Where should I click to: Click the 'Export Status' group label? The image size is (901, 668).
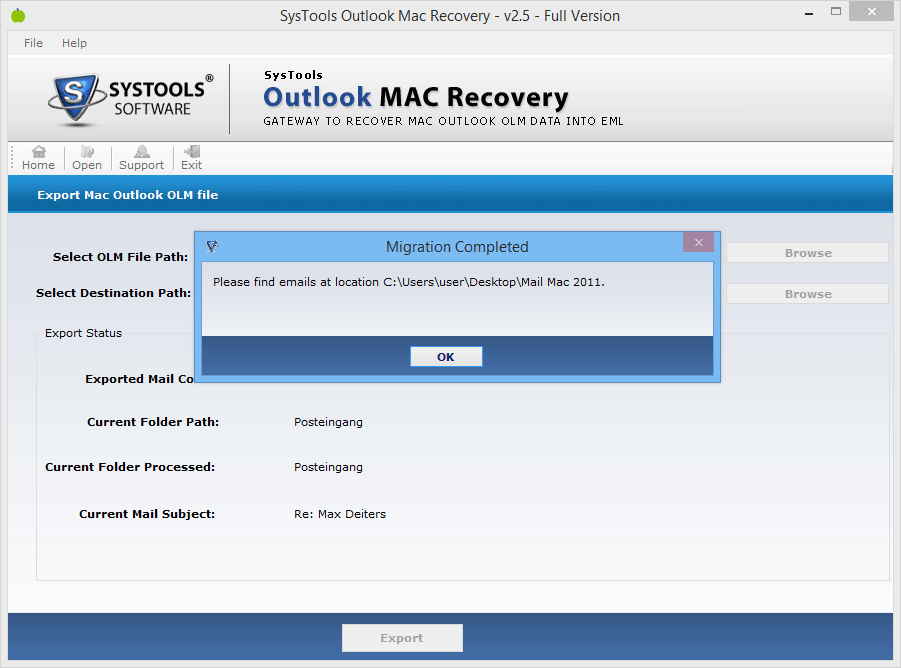83,333
